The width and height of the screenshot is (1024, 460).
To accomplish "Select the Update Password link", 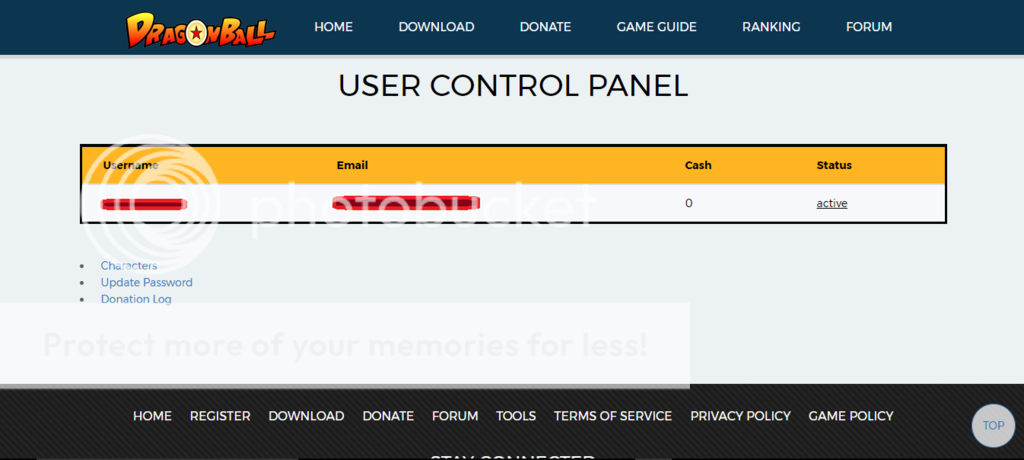I will pyautogui.click(x=146, y=283).
